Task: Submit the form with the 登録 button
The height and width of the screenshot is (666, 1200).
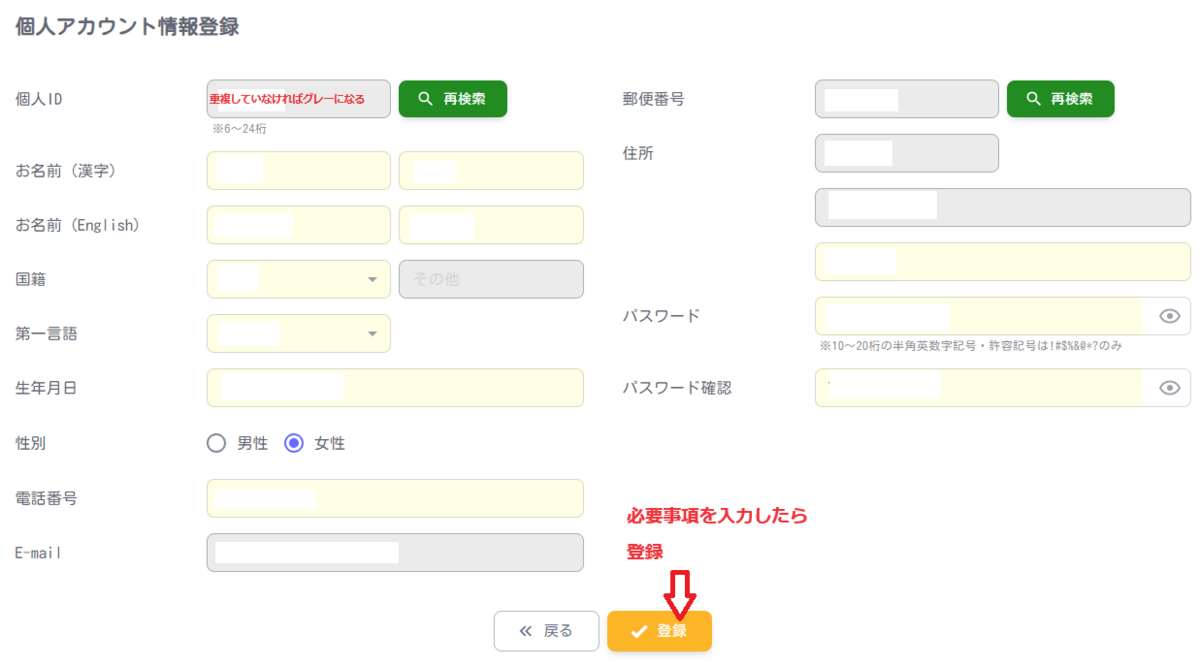Action: pos(659,631)
